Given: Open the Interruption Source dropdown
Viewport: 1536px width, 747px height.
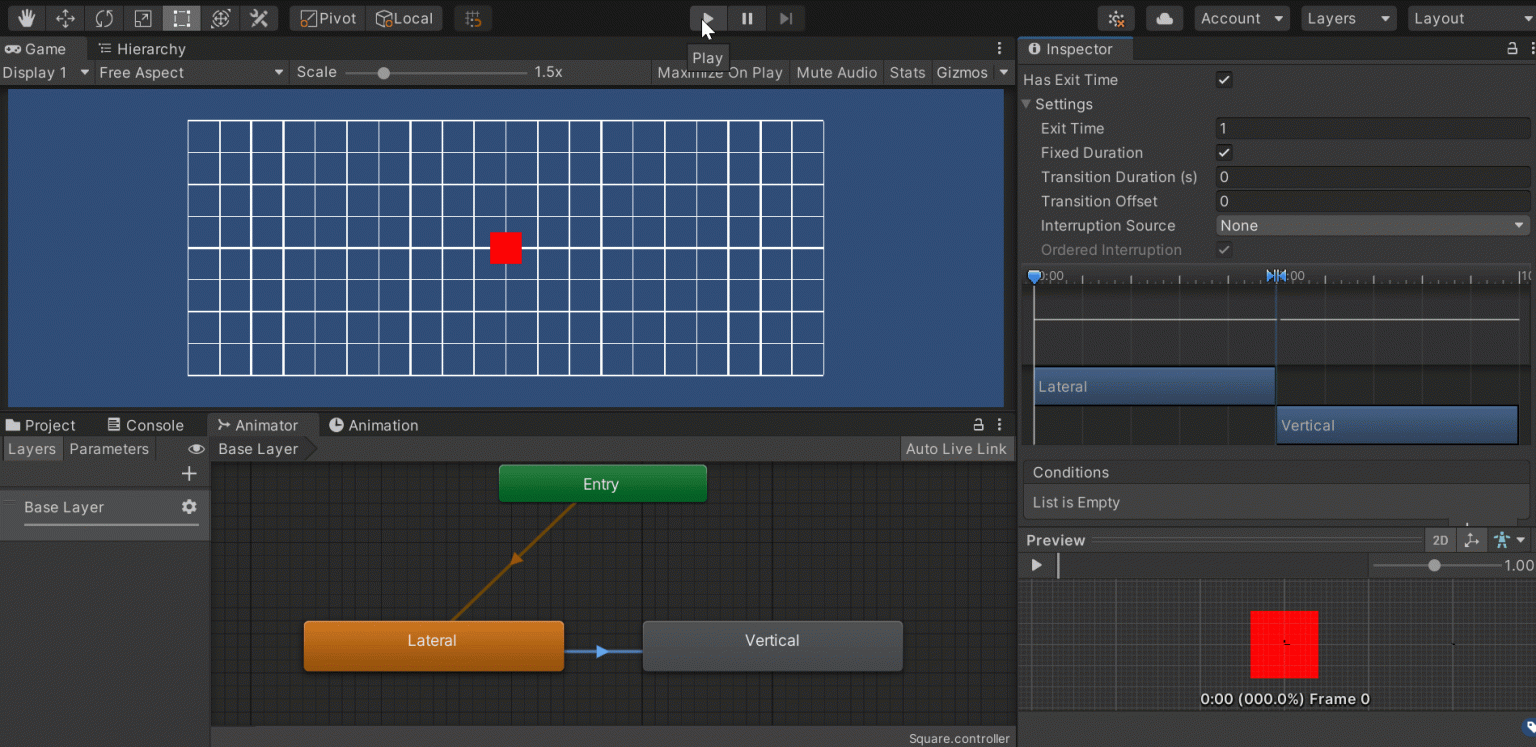Looking at the screenshot, I should coord(1372,226).
